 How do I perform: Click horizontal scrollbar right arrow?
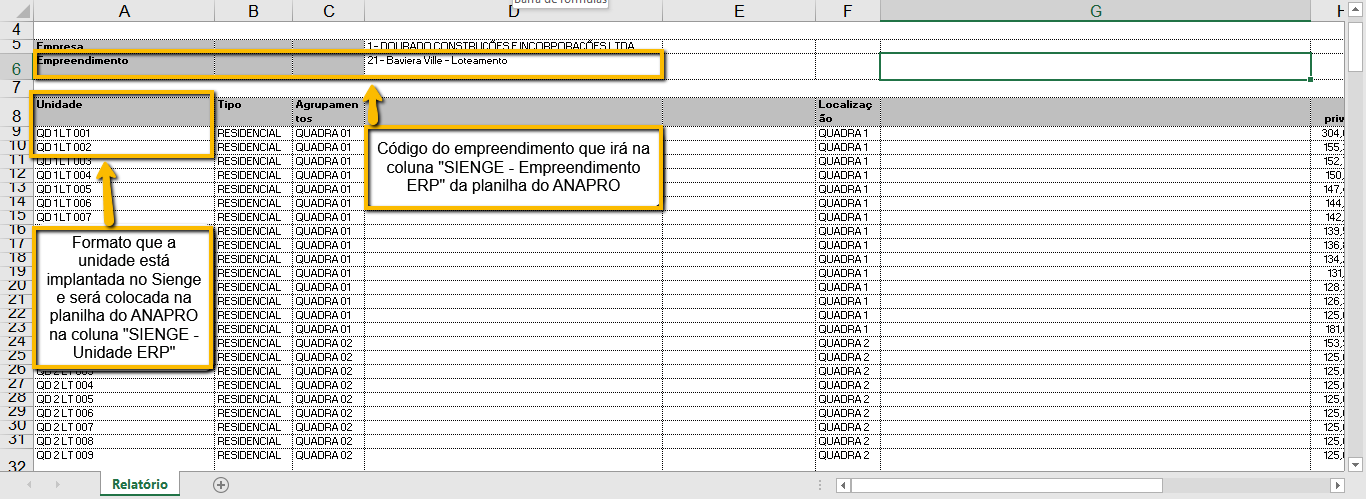click(1339, 485)
